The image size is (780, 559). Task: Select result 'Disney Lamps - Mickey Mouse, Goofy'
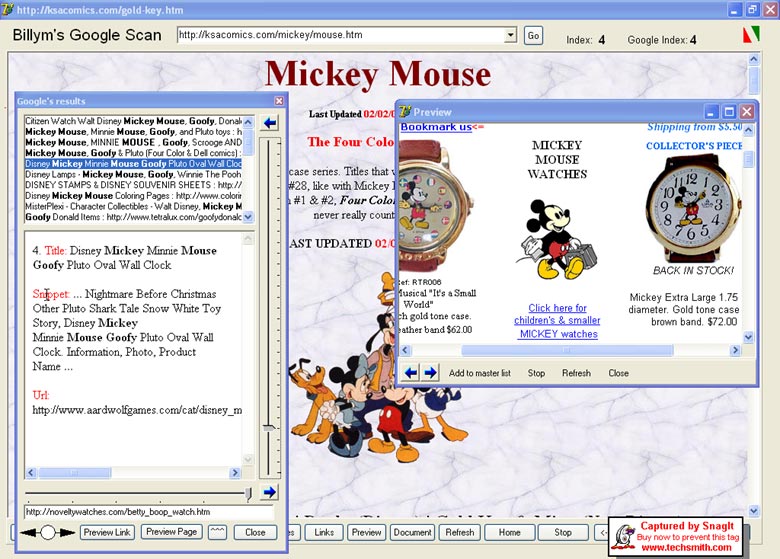133,175
